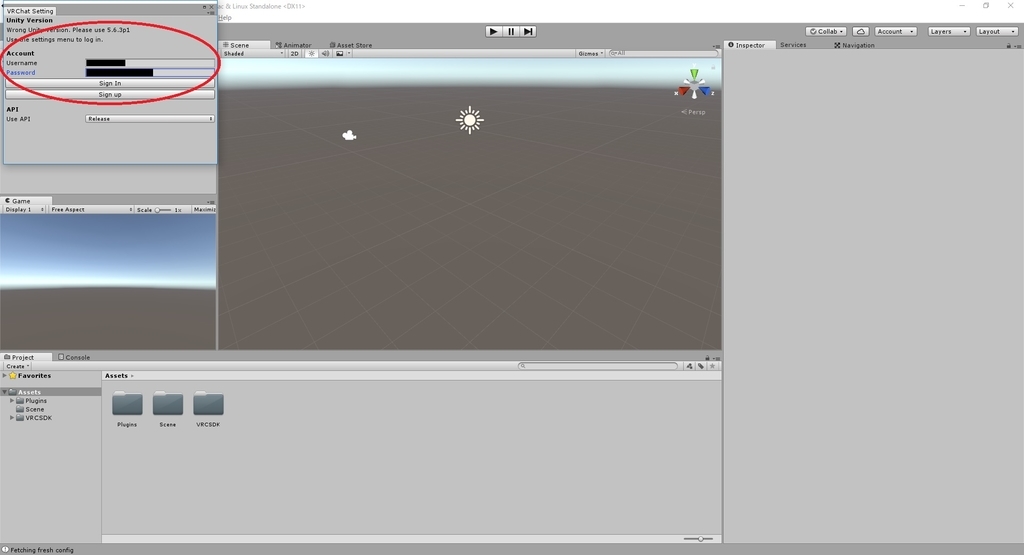Adjust the Game view Scale slider
This screenshot has width=1024, height=555.
pos(163,210)
